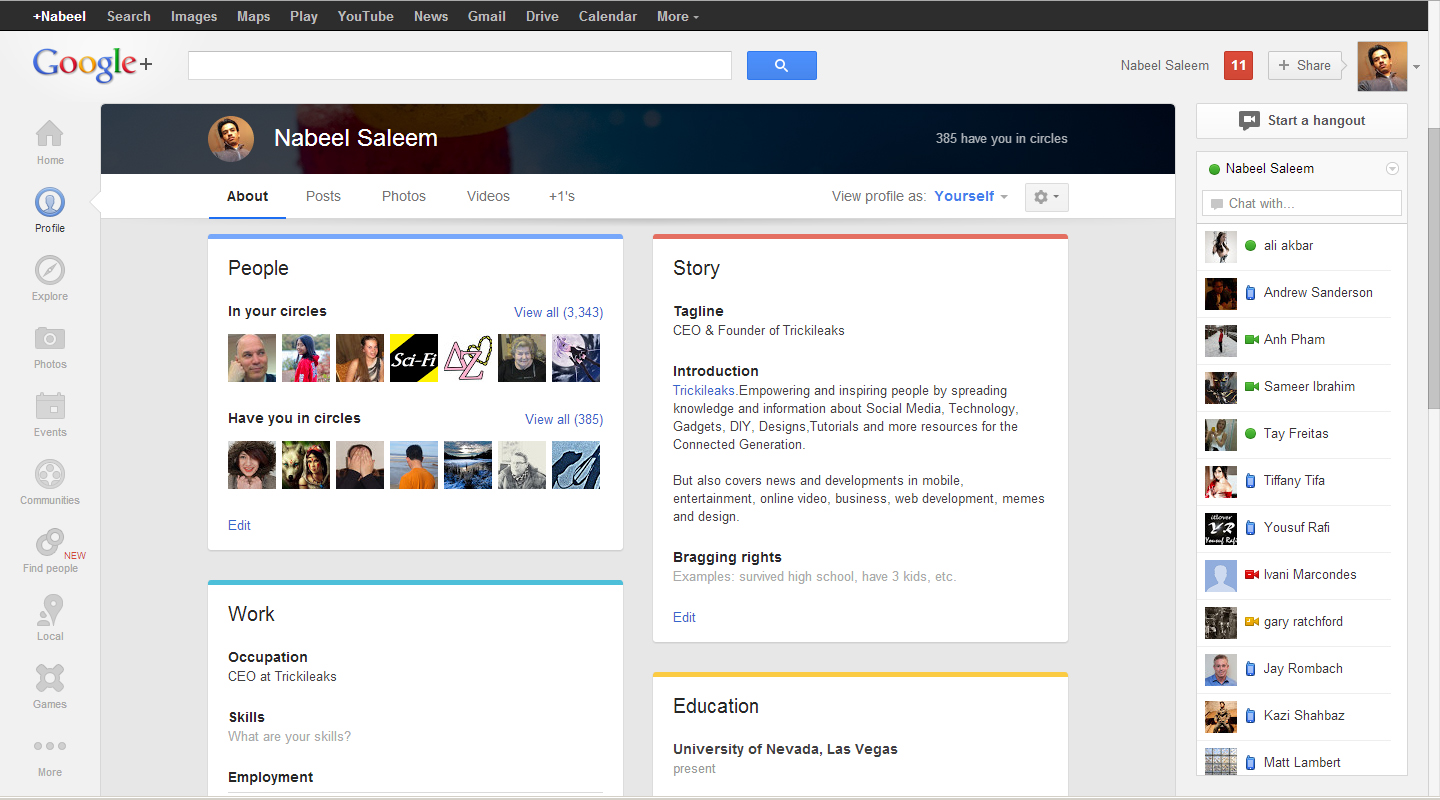Open Photos from the left sidebar
Image resolution: width=1440 pixels, height=800 pixels.
[x=50, y=347]
